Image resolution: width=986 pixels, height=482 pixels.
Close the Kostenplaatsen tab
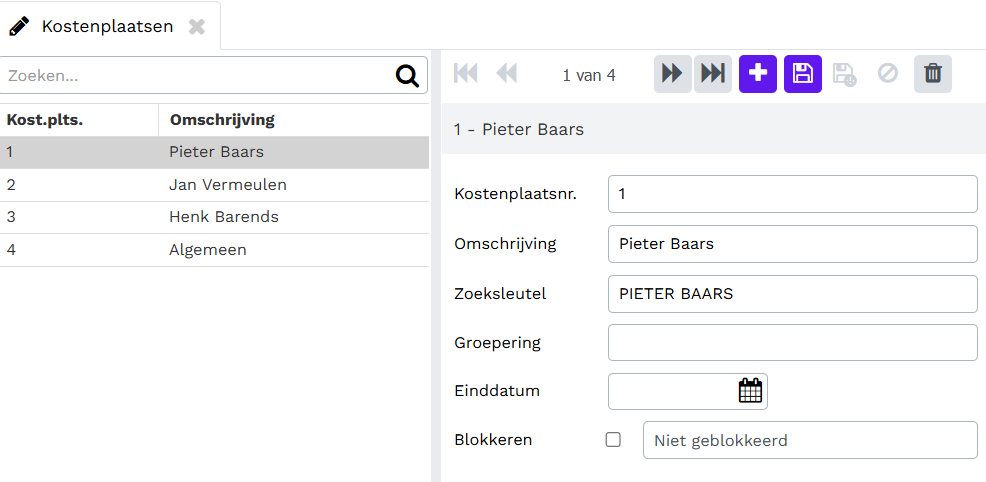[x=197, y=26]
